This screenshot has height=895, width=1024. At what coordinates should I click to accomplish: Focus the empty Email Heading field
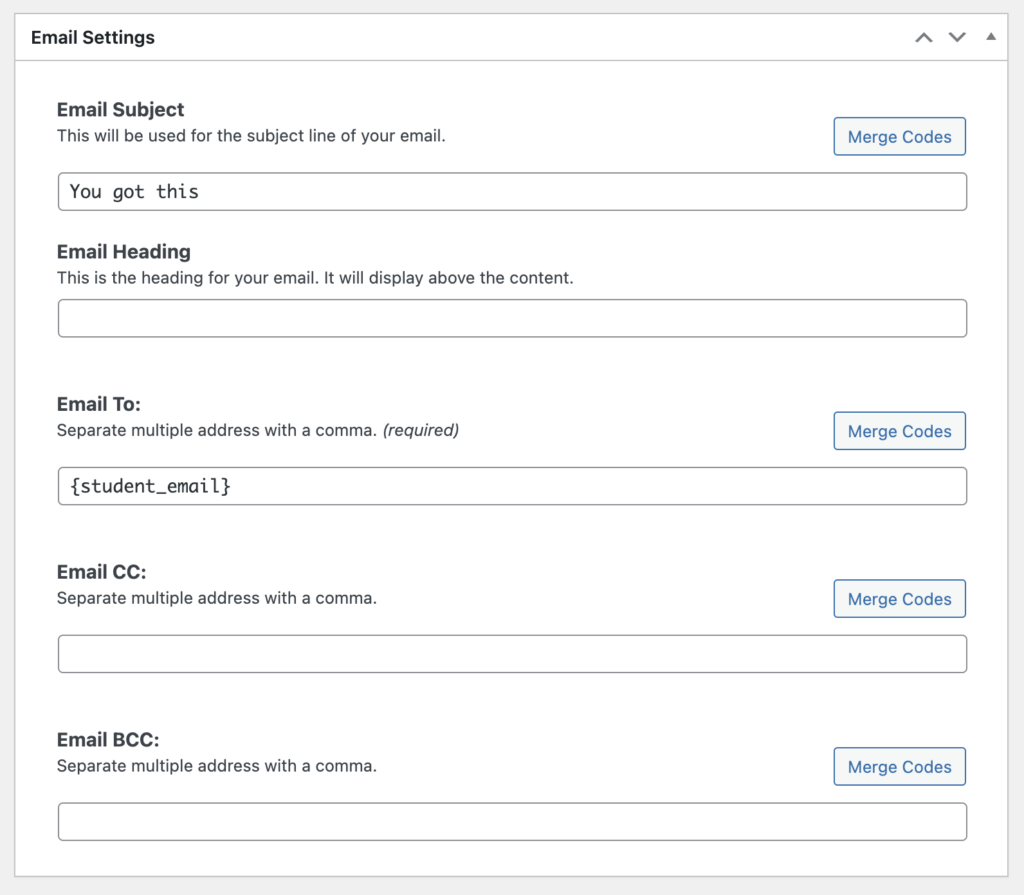tap(512, 319)
